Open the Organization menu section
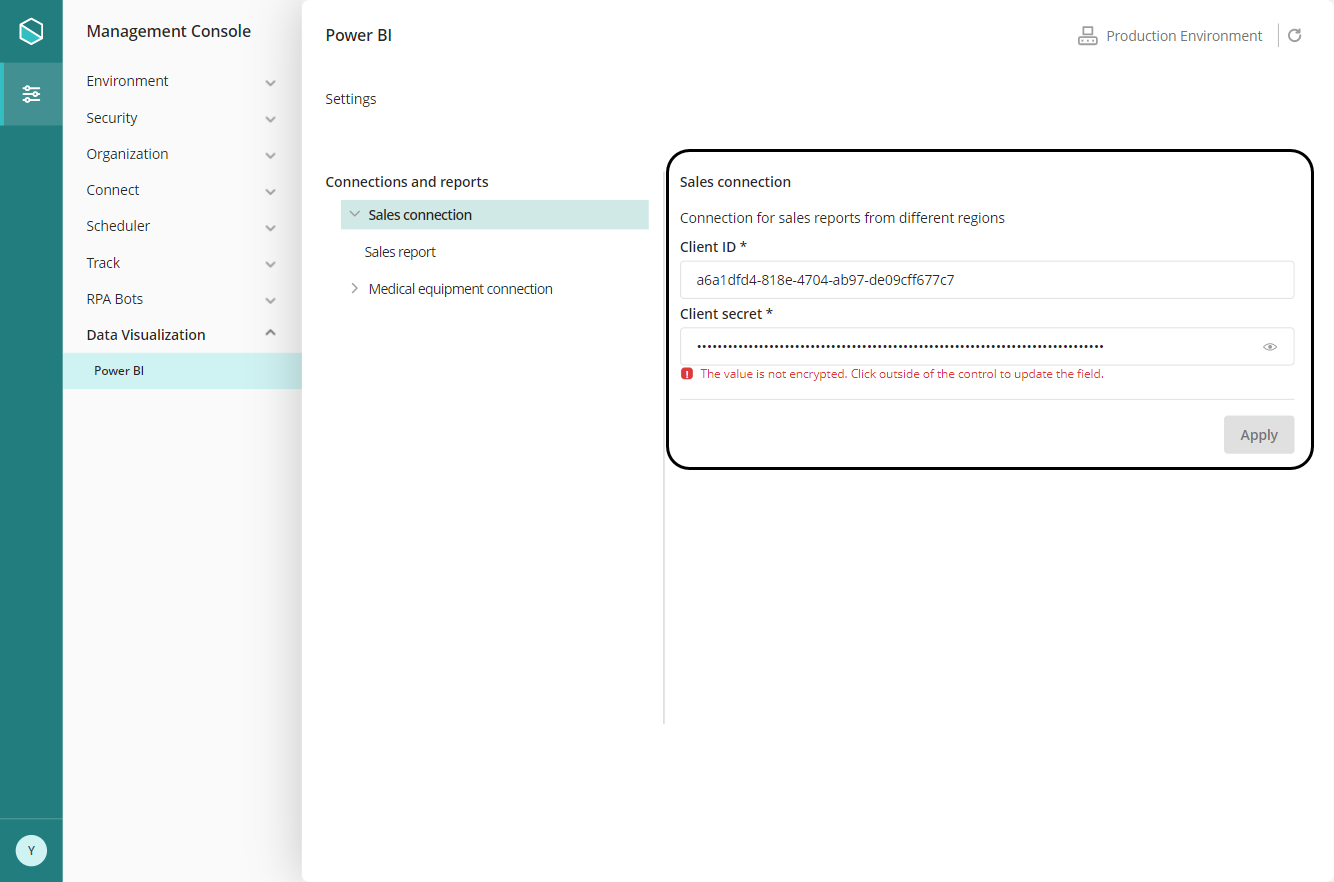 click(x=182, y=154)
